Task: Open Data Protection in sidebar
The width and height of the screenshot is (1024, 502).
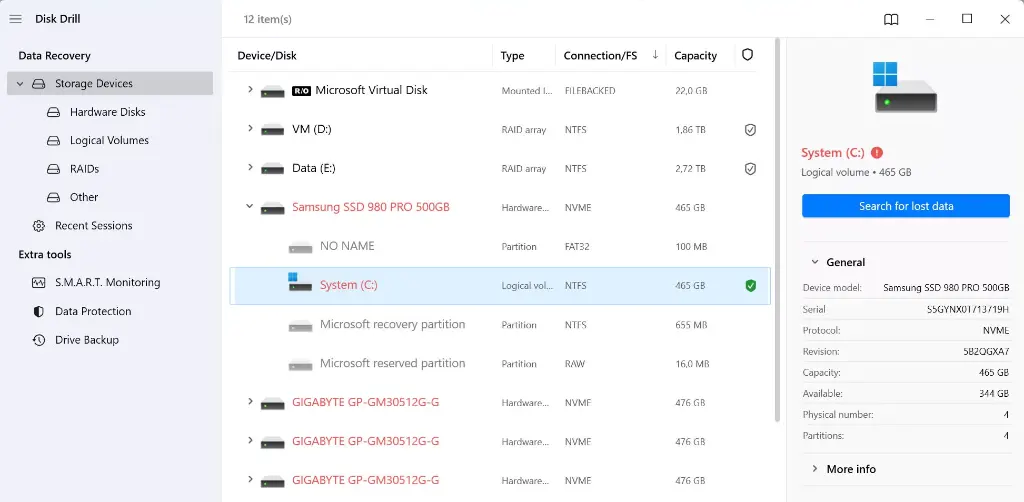Action: point(93,311)
